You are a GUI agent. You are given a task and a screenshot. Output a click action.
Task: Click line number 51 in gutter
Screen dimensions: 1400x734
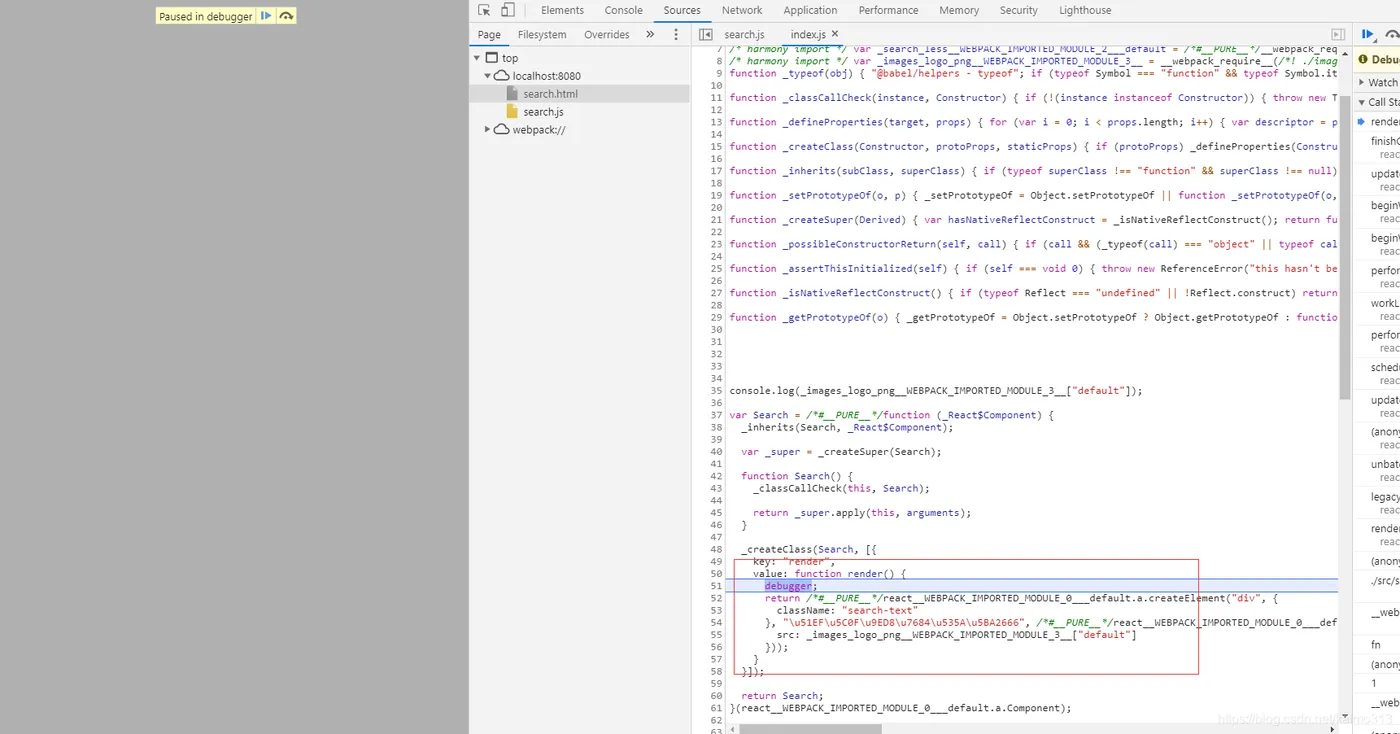click(716, 586)
